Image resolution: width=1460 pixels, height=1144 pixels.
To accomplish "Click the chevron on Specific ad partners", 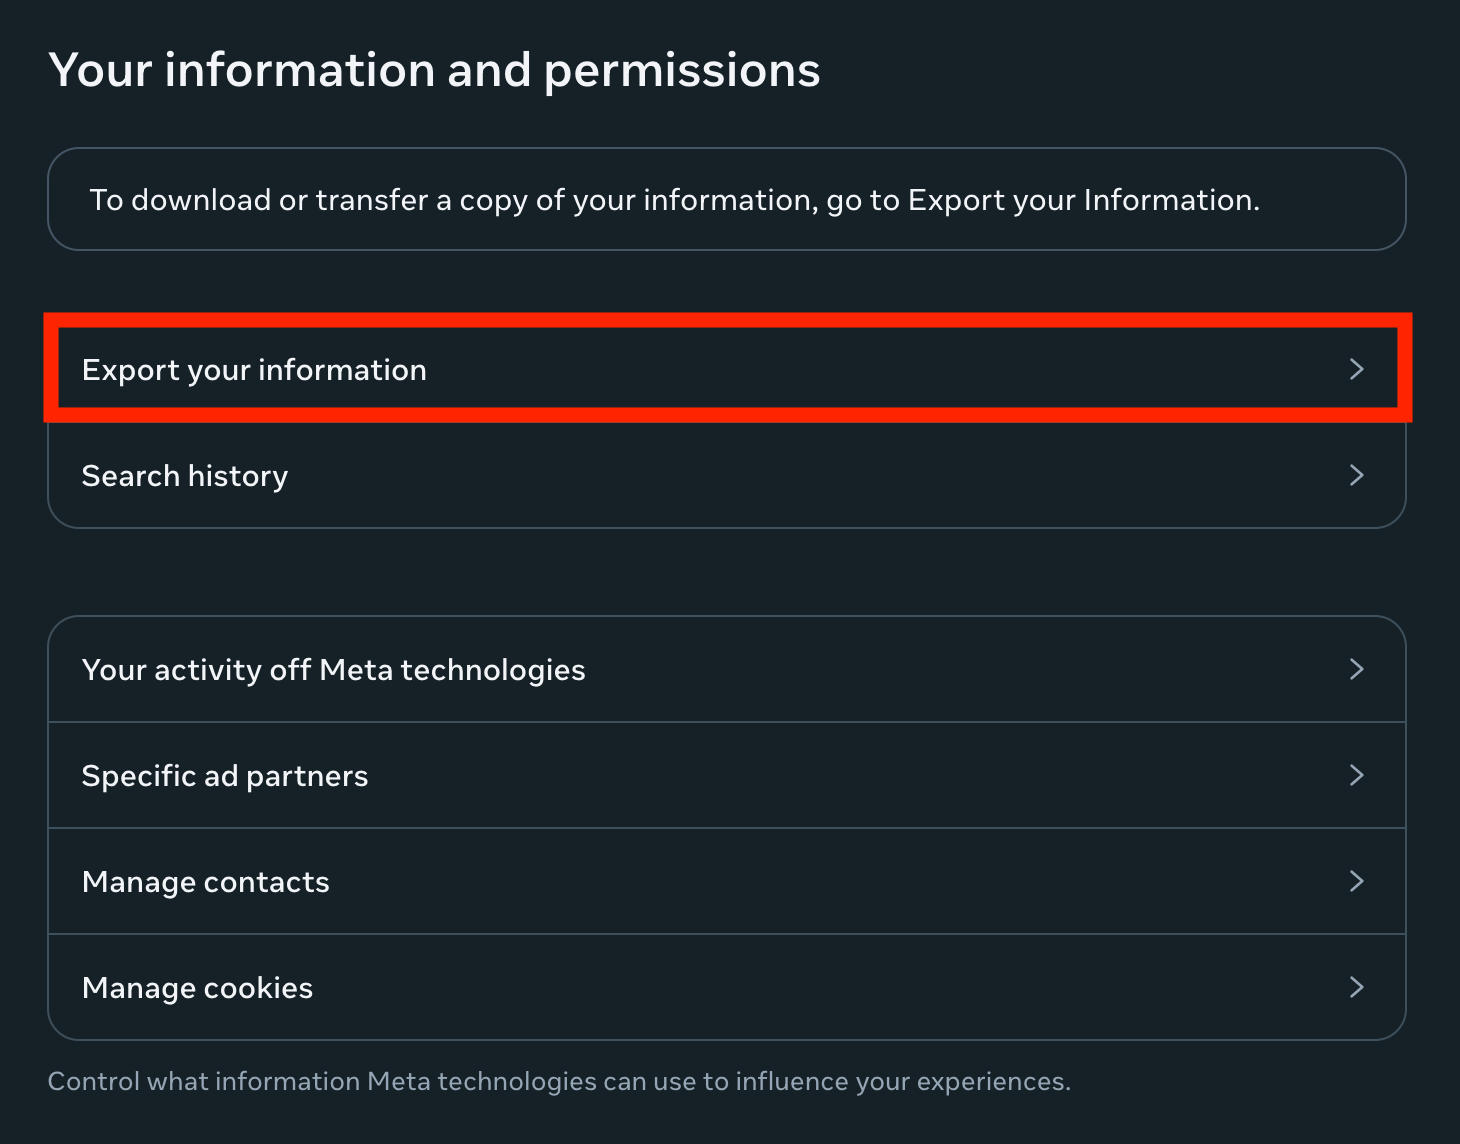I will [x=1356, y=775].
